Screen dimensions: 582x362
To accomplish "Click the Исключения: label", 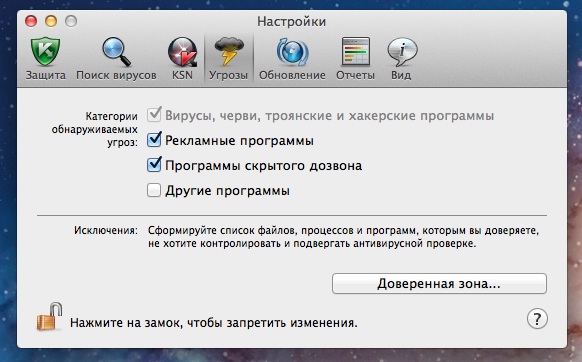I will 106,230.
